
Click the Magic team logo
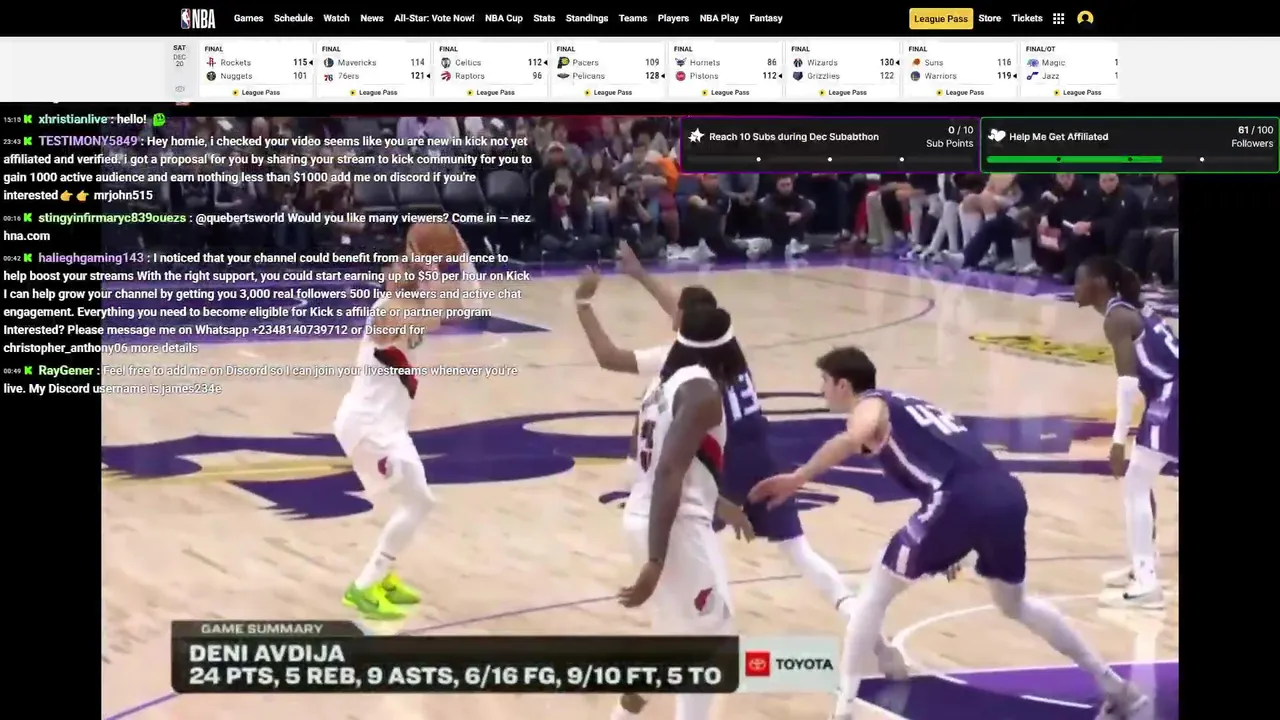tap(1032, 62)
